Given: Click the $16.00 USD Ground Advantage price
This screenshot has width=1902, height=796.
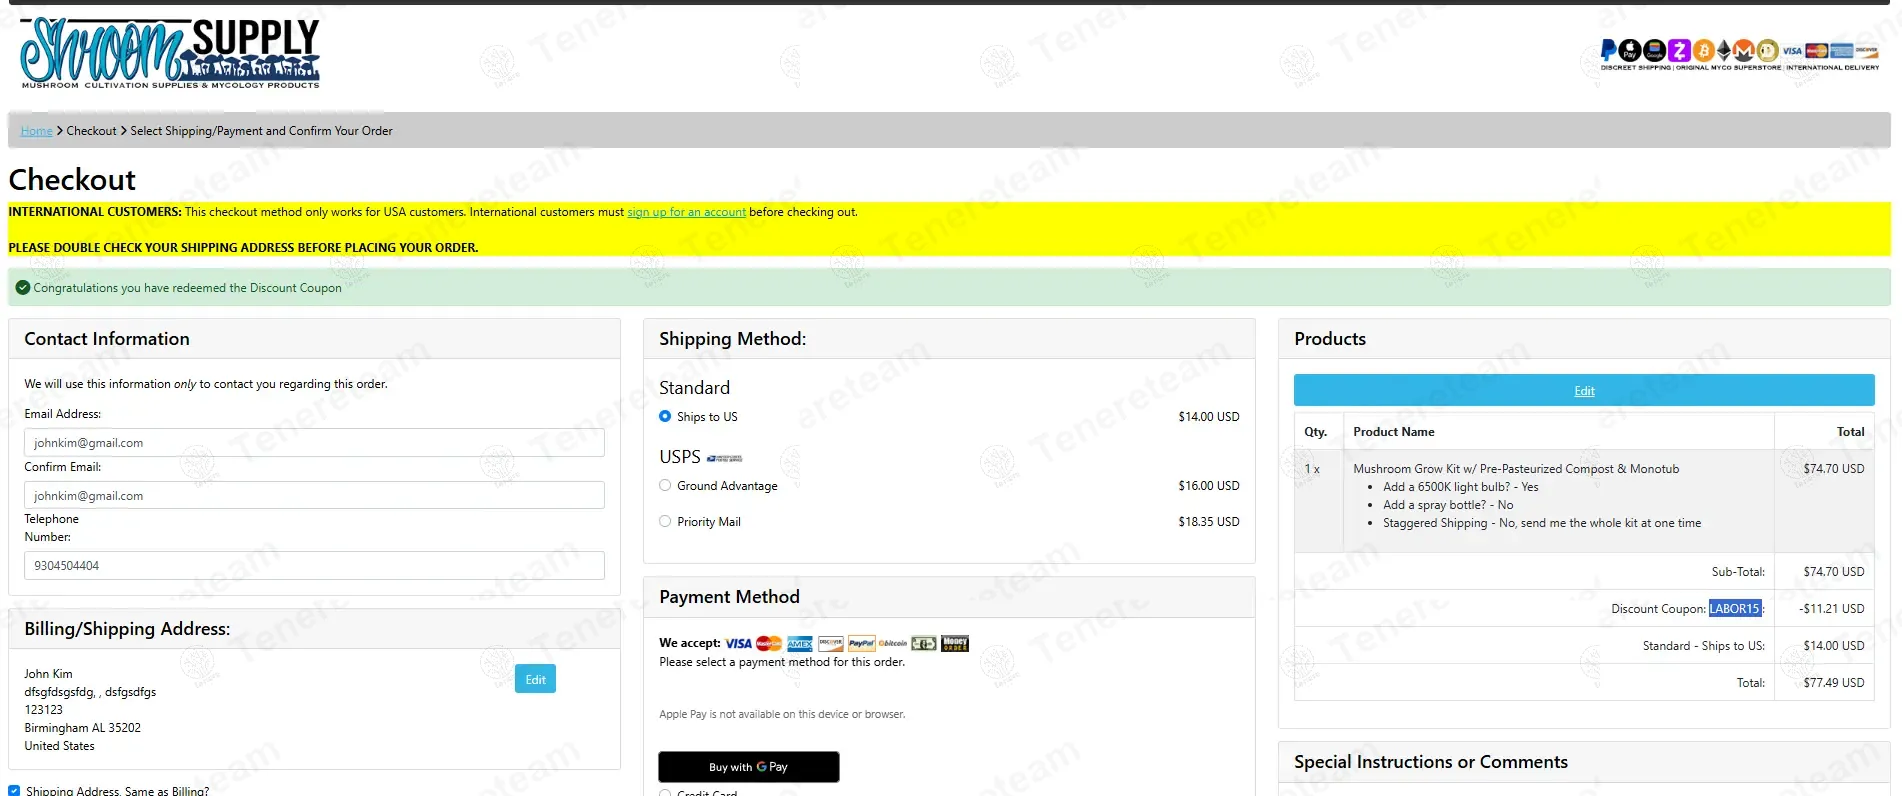Looking at the screenshot, I should tap(1208, 485).
